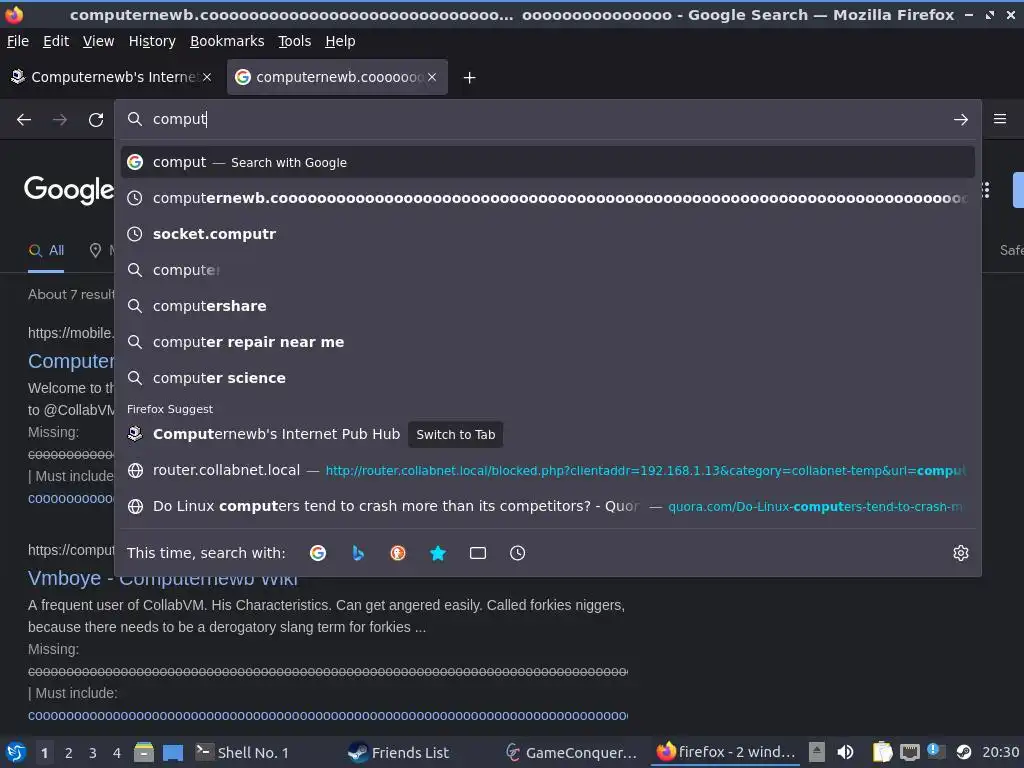Open search settings gear icon

960,553
